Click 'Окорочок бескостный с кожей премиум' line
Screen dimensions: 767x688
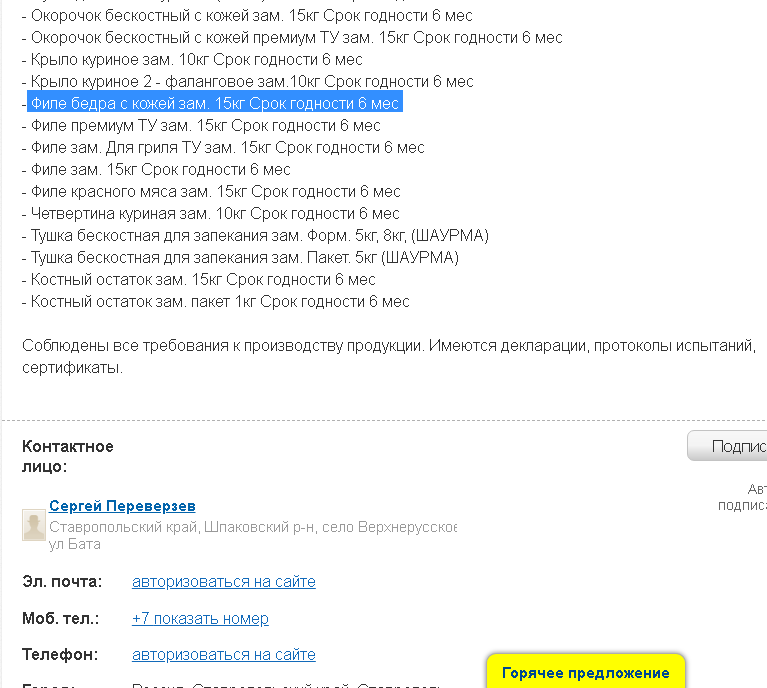tap(292, 38)
